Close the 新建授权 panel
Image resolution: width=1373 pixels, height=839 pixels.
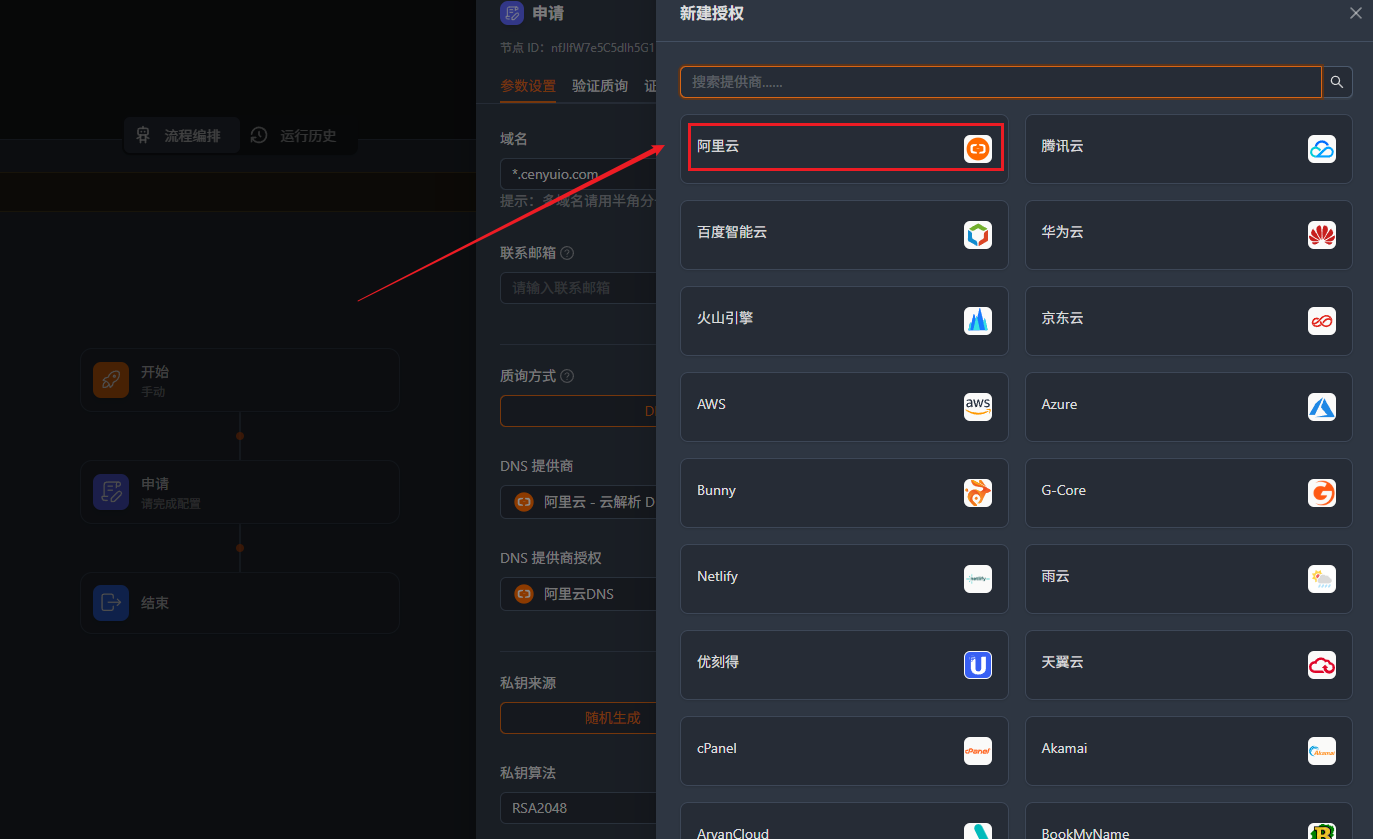pos(1355,14)
